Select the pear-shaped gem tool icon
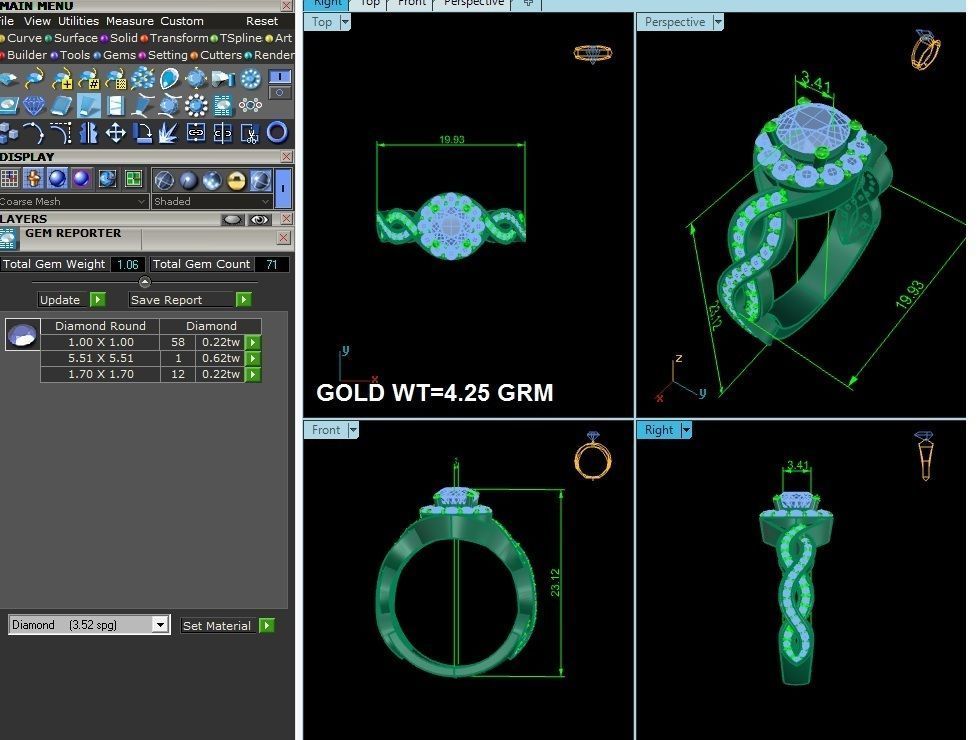The height and width of the screenshot is (740, 979). pos(169,79)
